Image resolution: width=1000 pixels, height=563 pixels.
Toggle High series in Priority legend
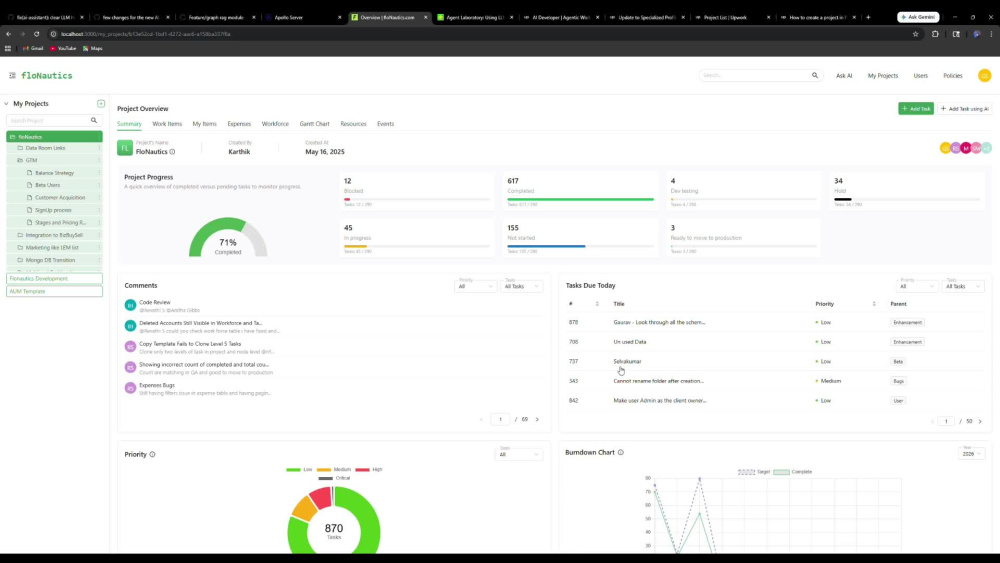click(x=369, y=469)
